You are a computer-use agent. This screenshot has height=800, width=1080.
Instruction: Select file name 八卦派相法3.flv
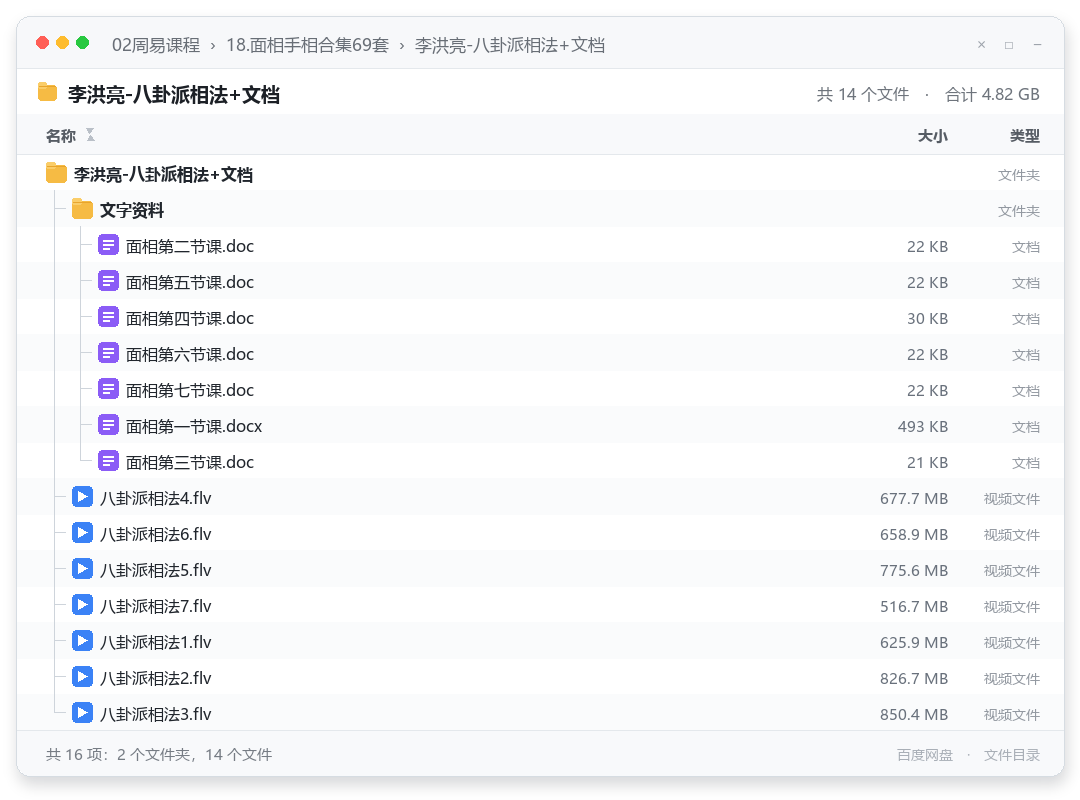tap(156, 714)
